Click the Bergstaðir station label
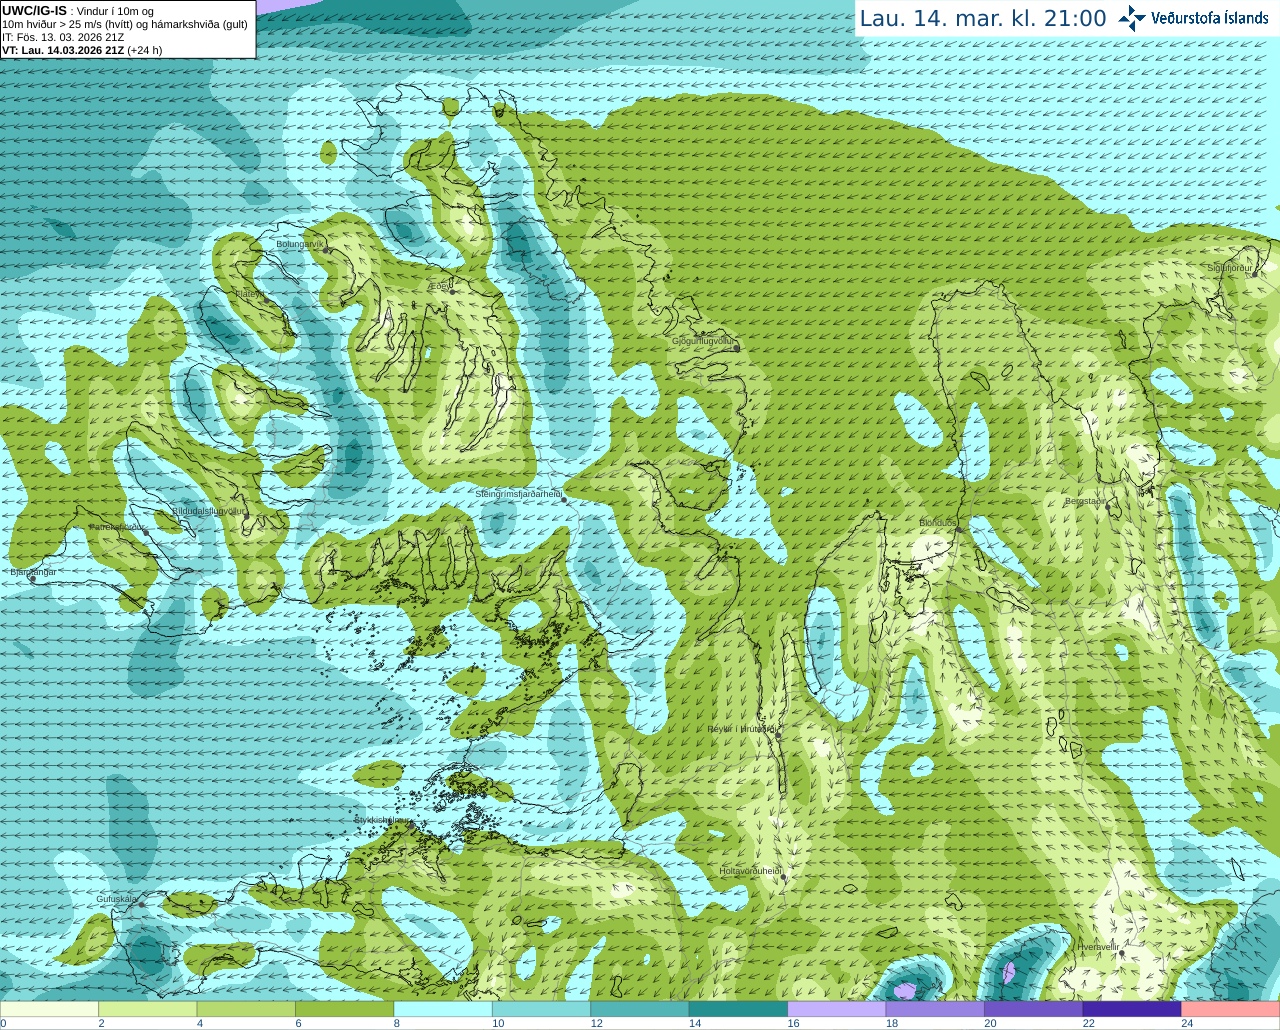1280x1030 pixels. point(1085,501)
